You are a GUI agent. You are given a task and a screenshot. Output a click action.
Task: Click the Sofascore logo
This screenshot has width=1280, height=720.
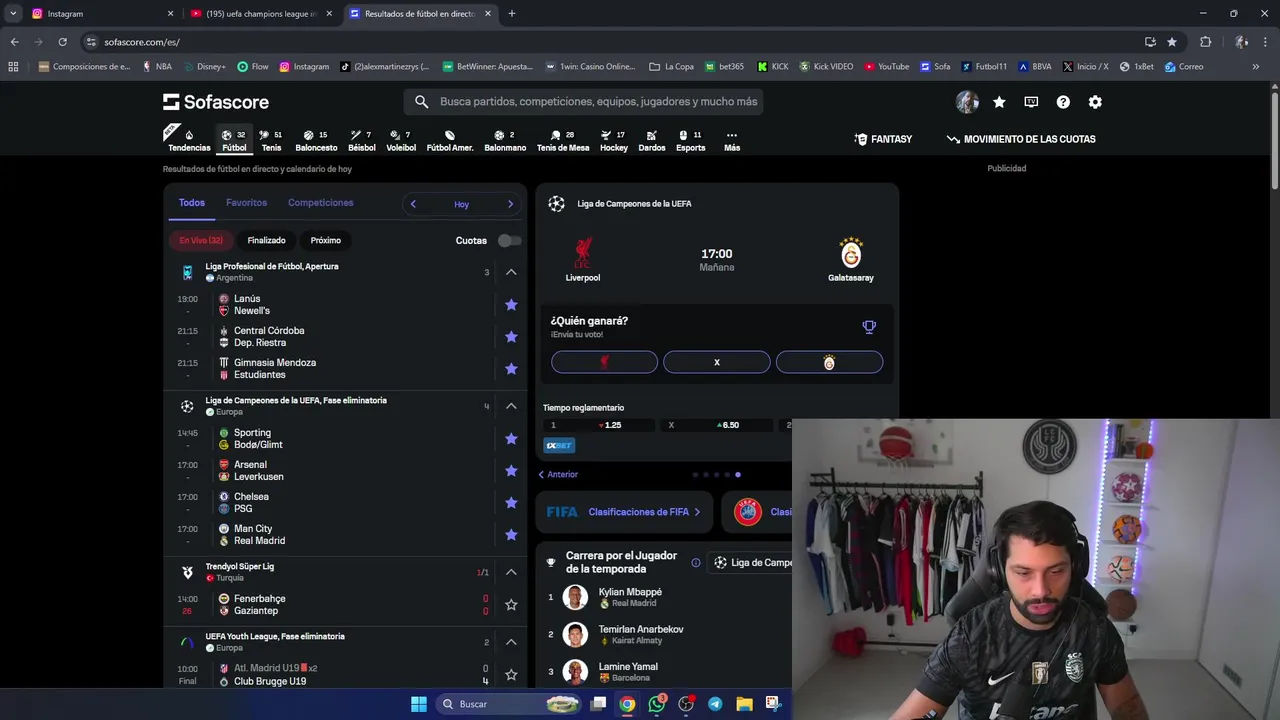(x=216, y=102)
